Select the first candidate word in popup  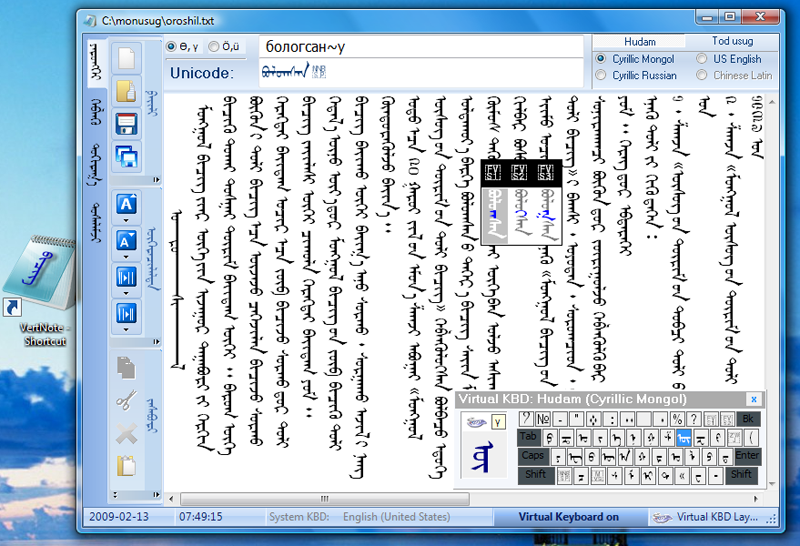click(494, 215)
